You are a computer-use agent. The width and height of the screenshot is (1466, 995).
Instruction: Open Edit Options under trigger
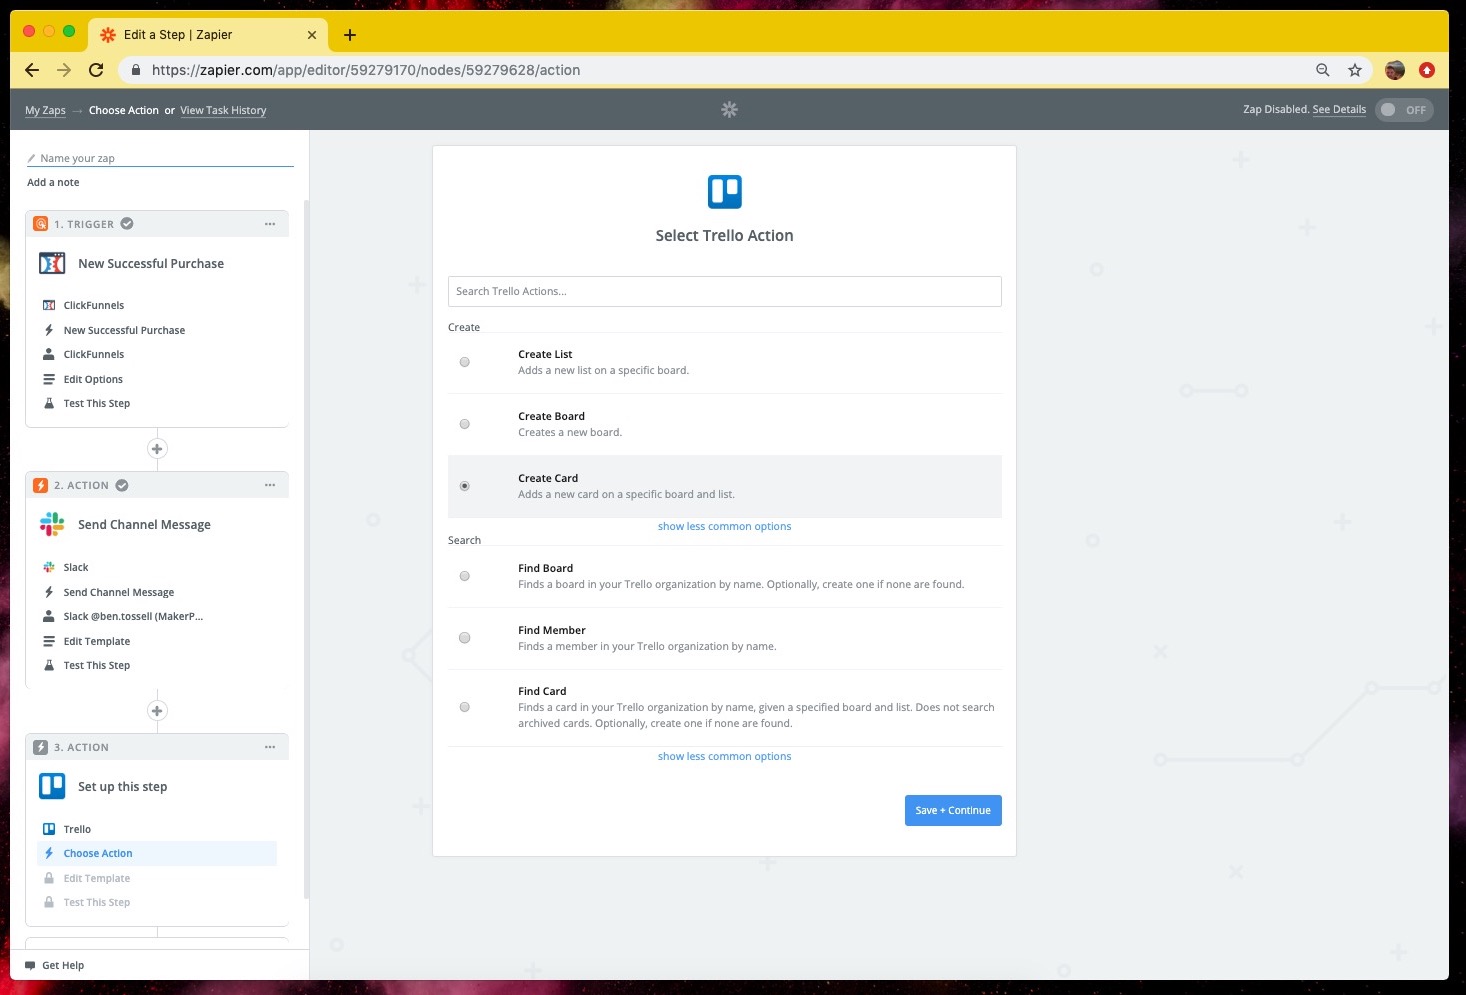[93, 379]
